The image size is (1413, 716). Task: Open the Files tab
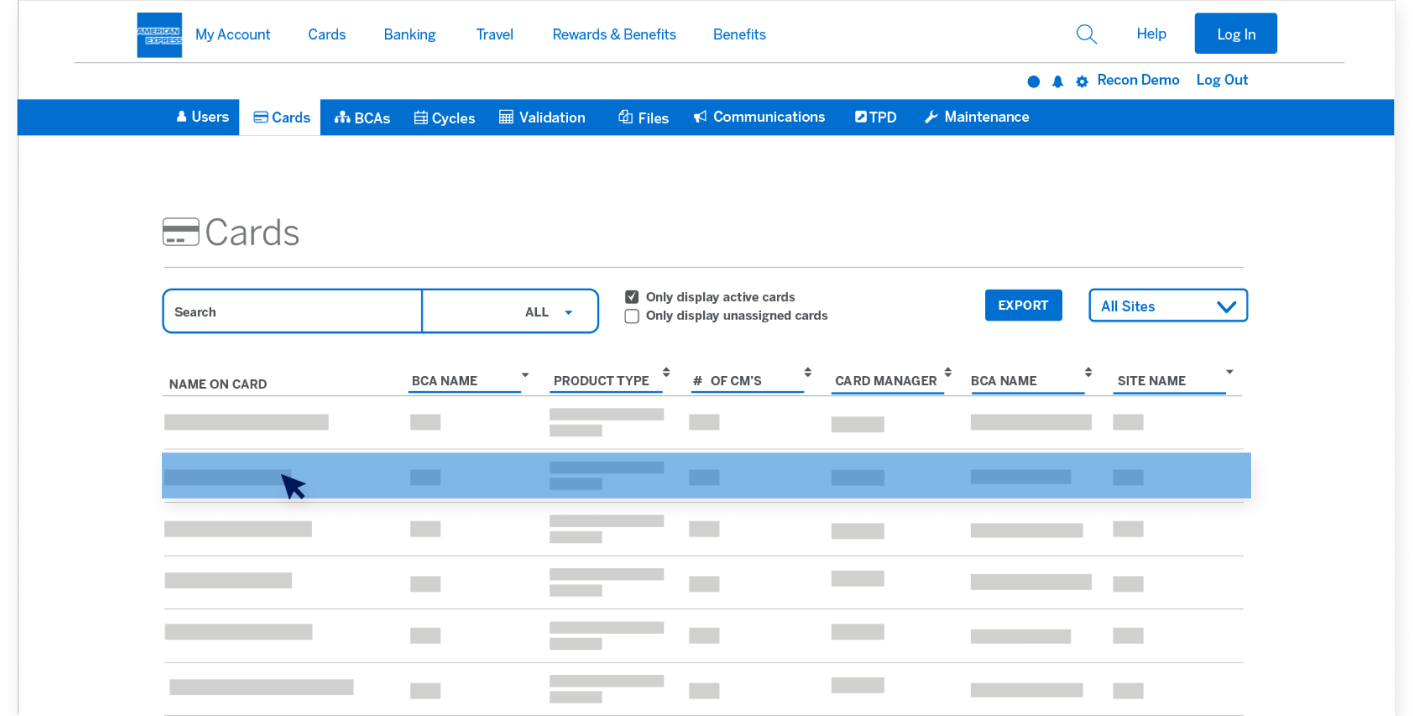[643, 118]
